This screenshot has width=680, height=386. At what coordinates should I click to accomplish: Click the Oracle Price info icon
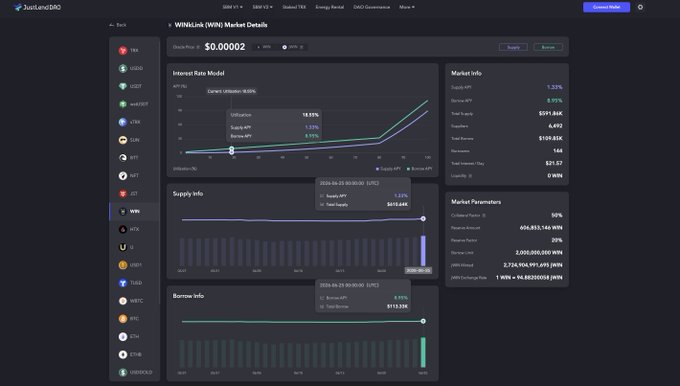[198, 47]
